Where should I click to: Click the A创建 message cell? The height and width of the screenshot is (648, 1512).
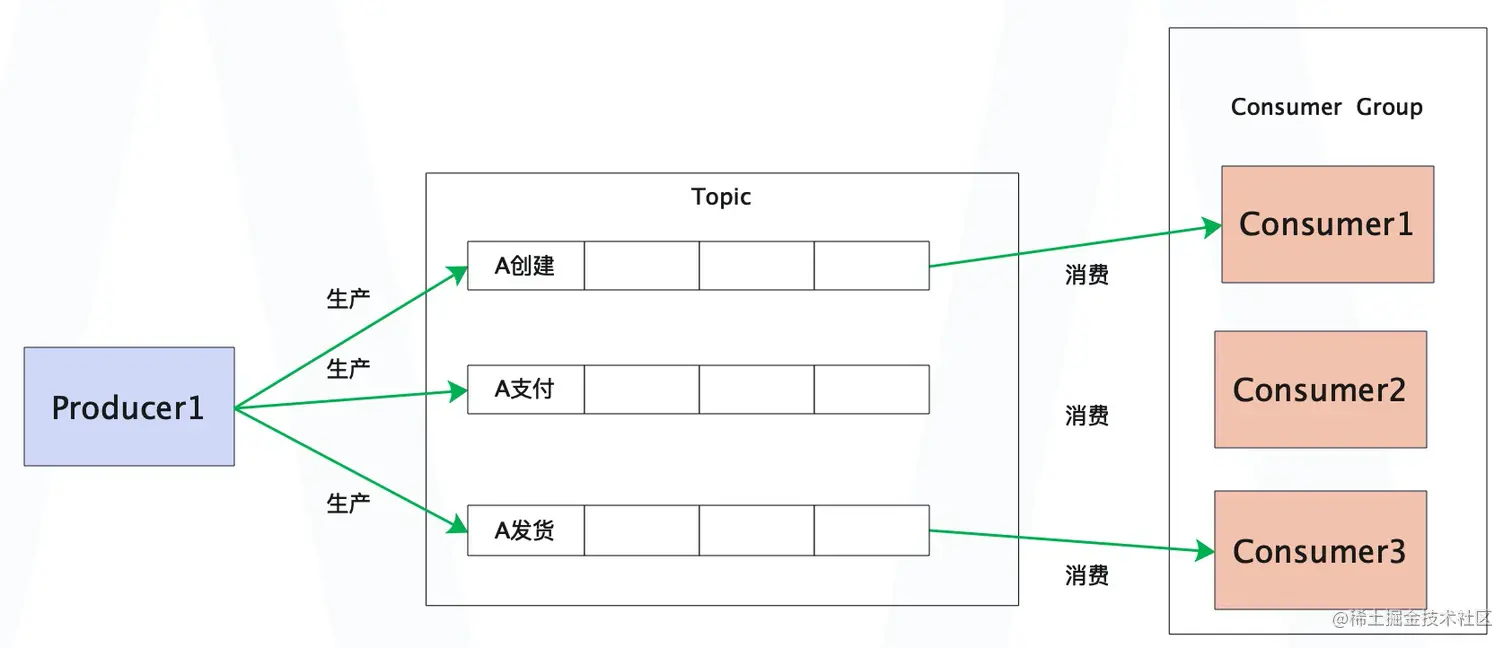(525, 266)
